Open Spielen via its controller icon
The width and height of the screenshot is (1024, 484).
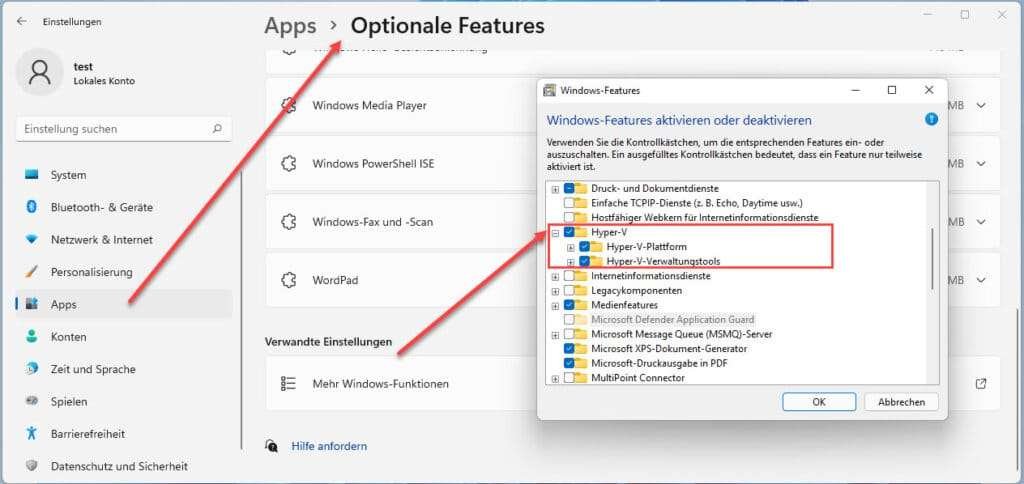coord(32,401)
